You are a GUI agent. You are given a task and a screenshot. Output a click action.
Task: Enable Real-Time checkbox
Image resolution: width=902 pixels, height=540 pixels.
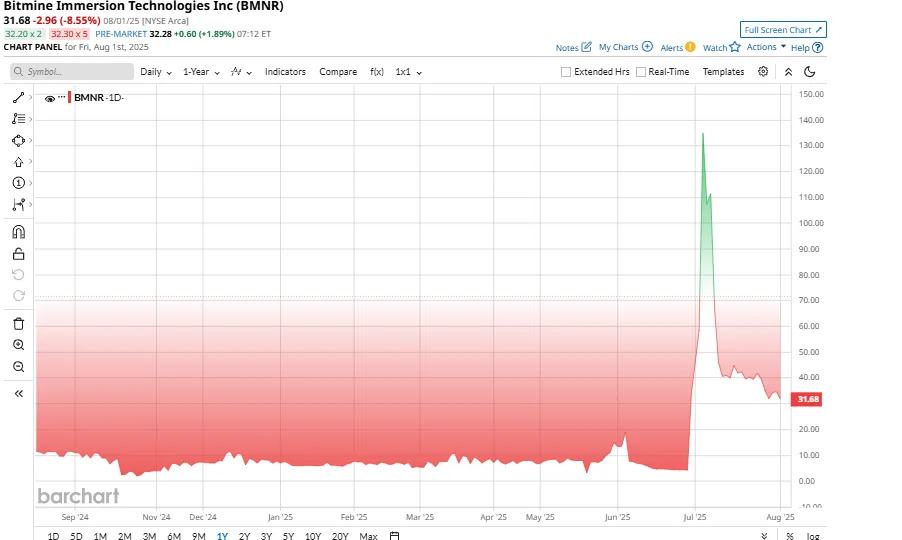pyautogui.click(x=641, y=72)
